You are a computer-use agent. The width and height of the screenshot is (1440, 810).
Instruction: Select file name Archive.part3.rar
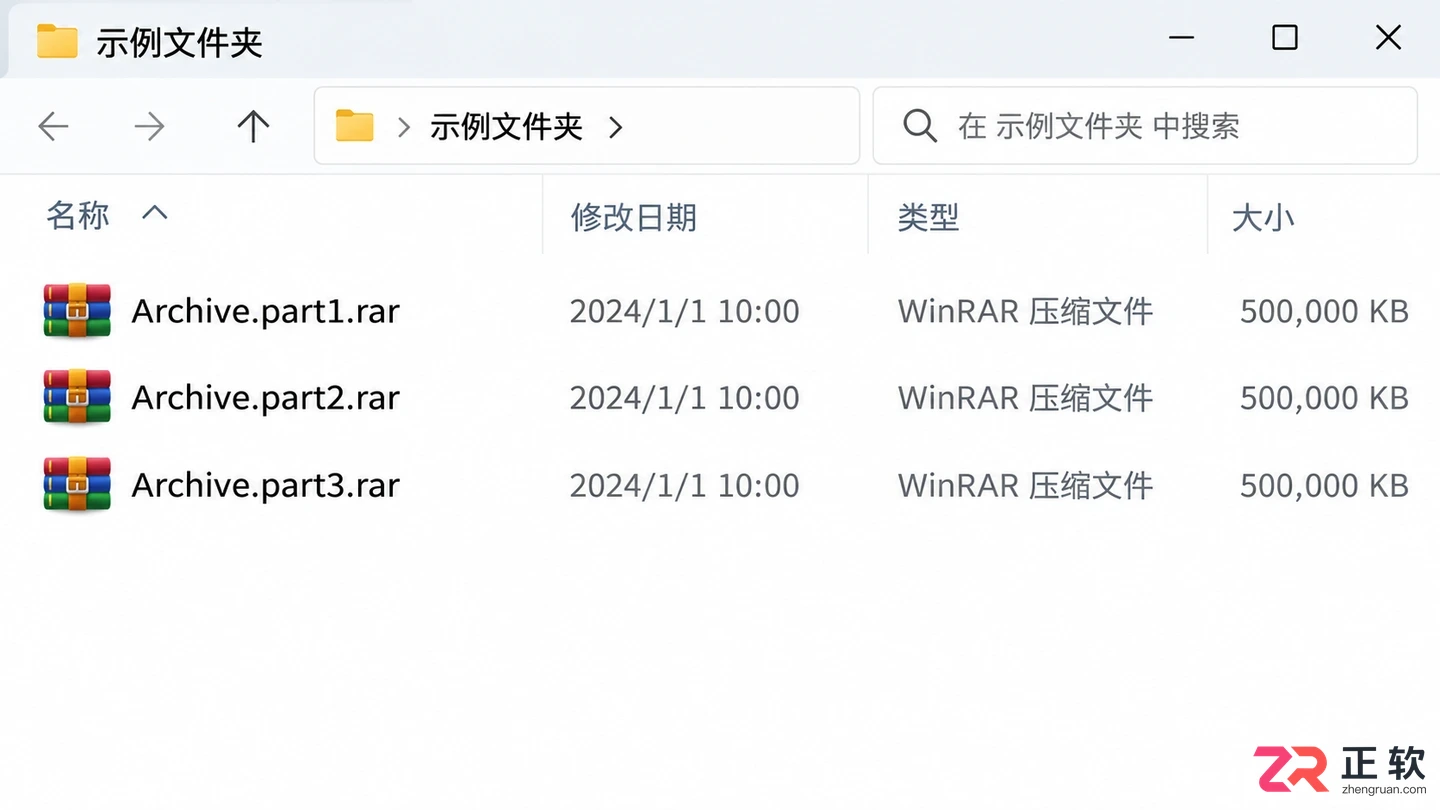tap(266, 486)
